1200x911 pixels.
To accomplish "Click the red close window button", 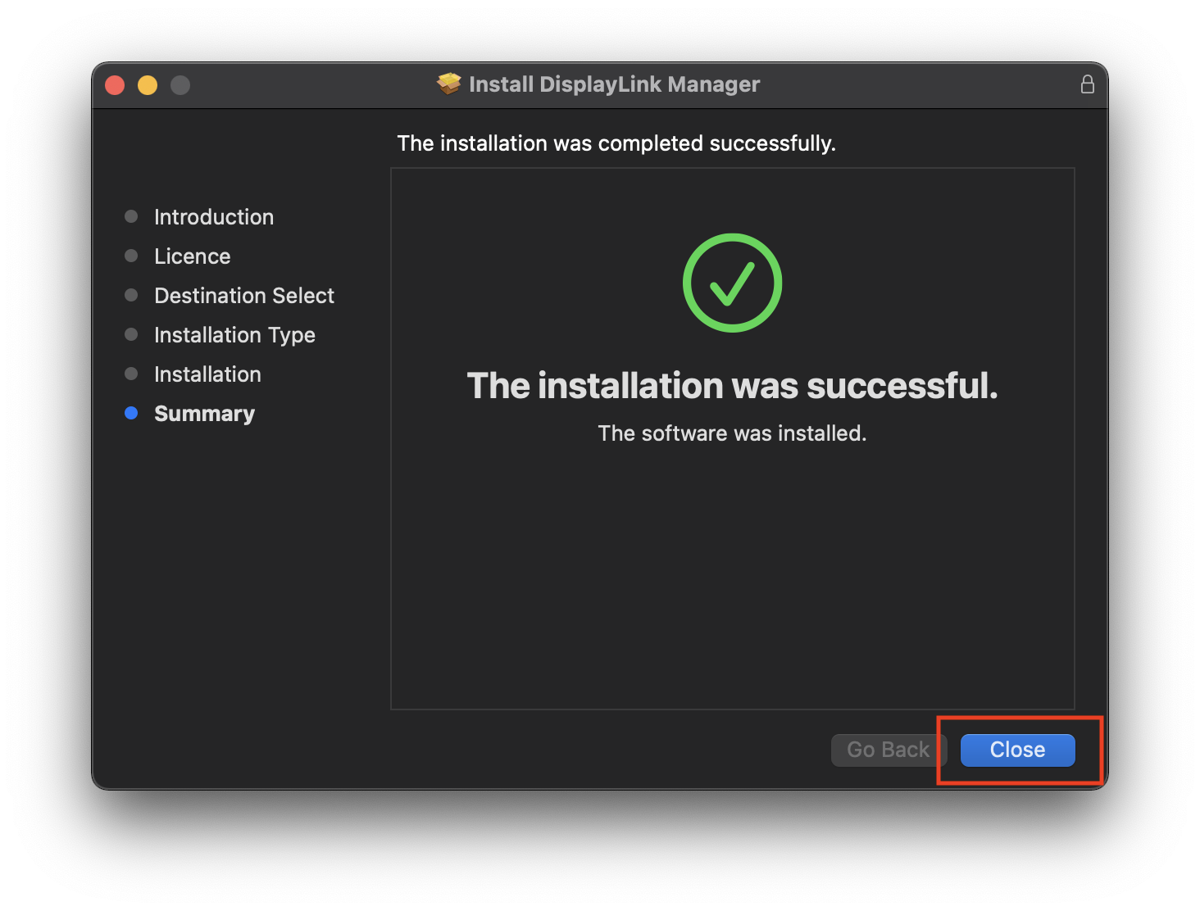I will click(x=115, y=85).
